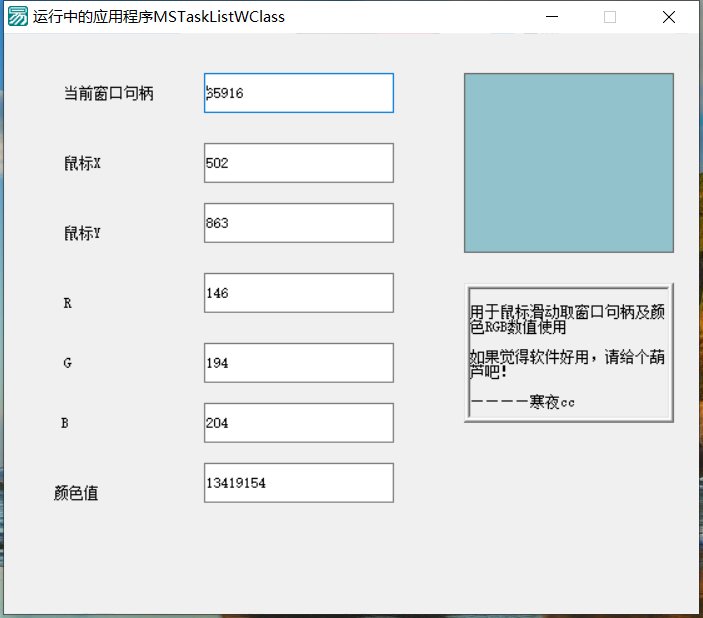Click the G label text
Image resolution: width=703 pixels, height=618 pixels.
coord(67,363)
